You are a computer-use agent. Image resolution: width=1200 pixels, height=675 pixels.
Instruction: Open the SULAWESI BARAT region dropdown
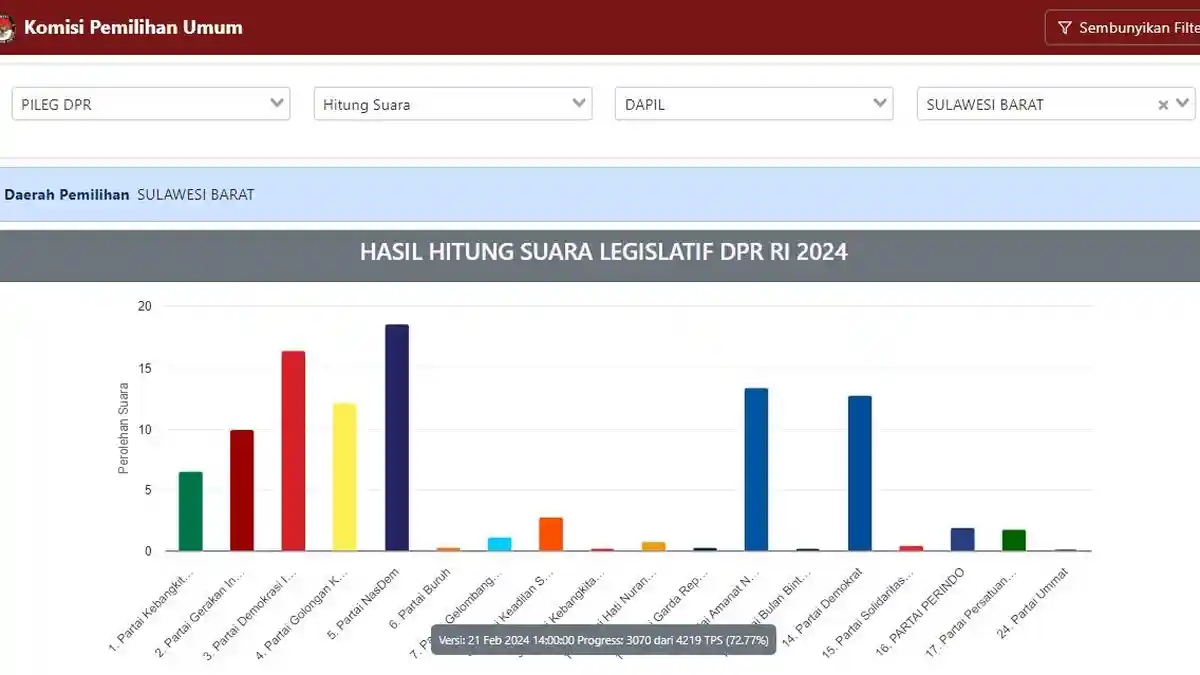coord(1056,104)
